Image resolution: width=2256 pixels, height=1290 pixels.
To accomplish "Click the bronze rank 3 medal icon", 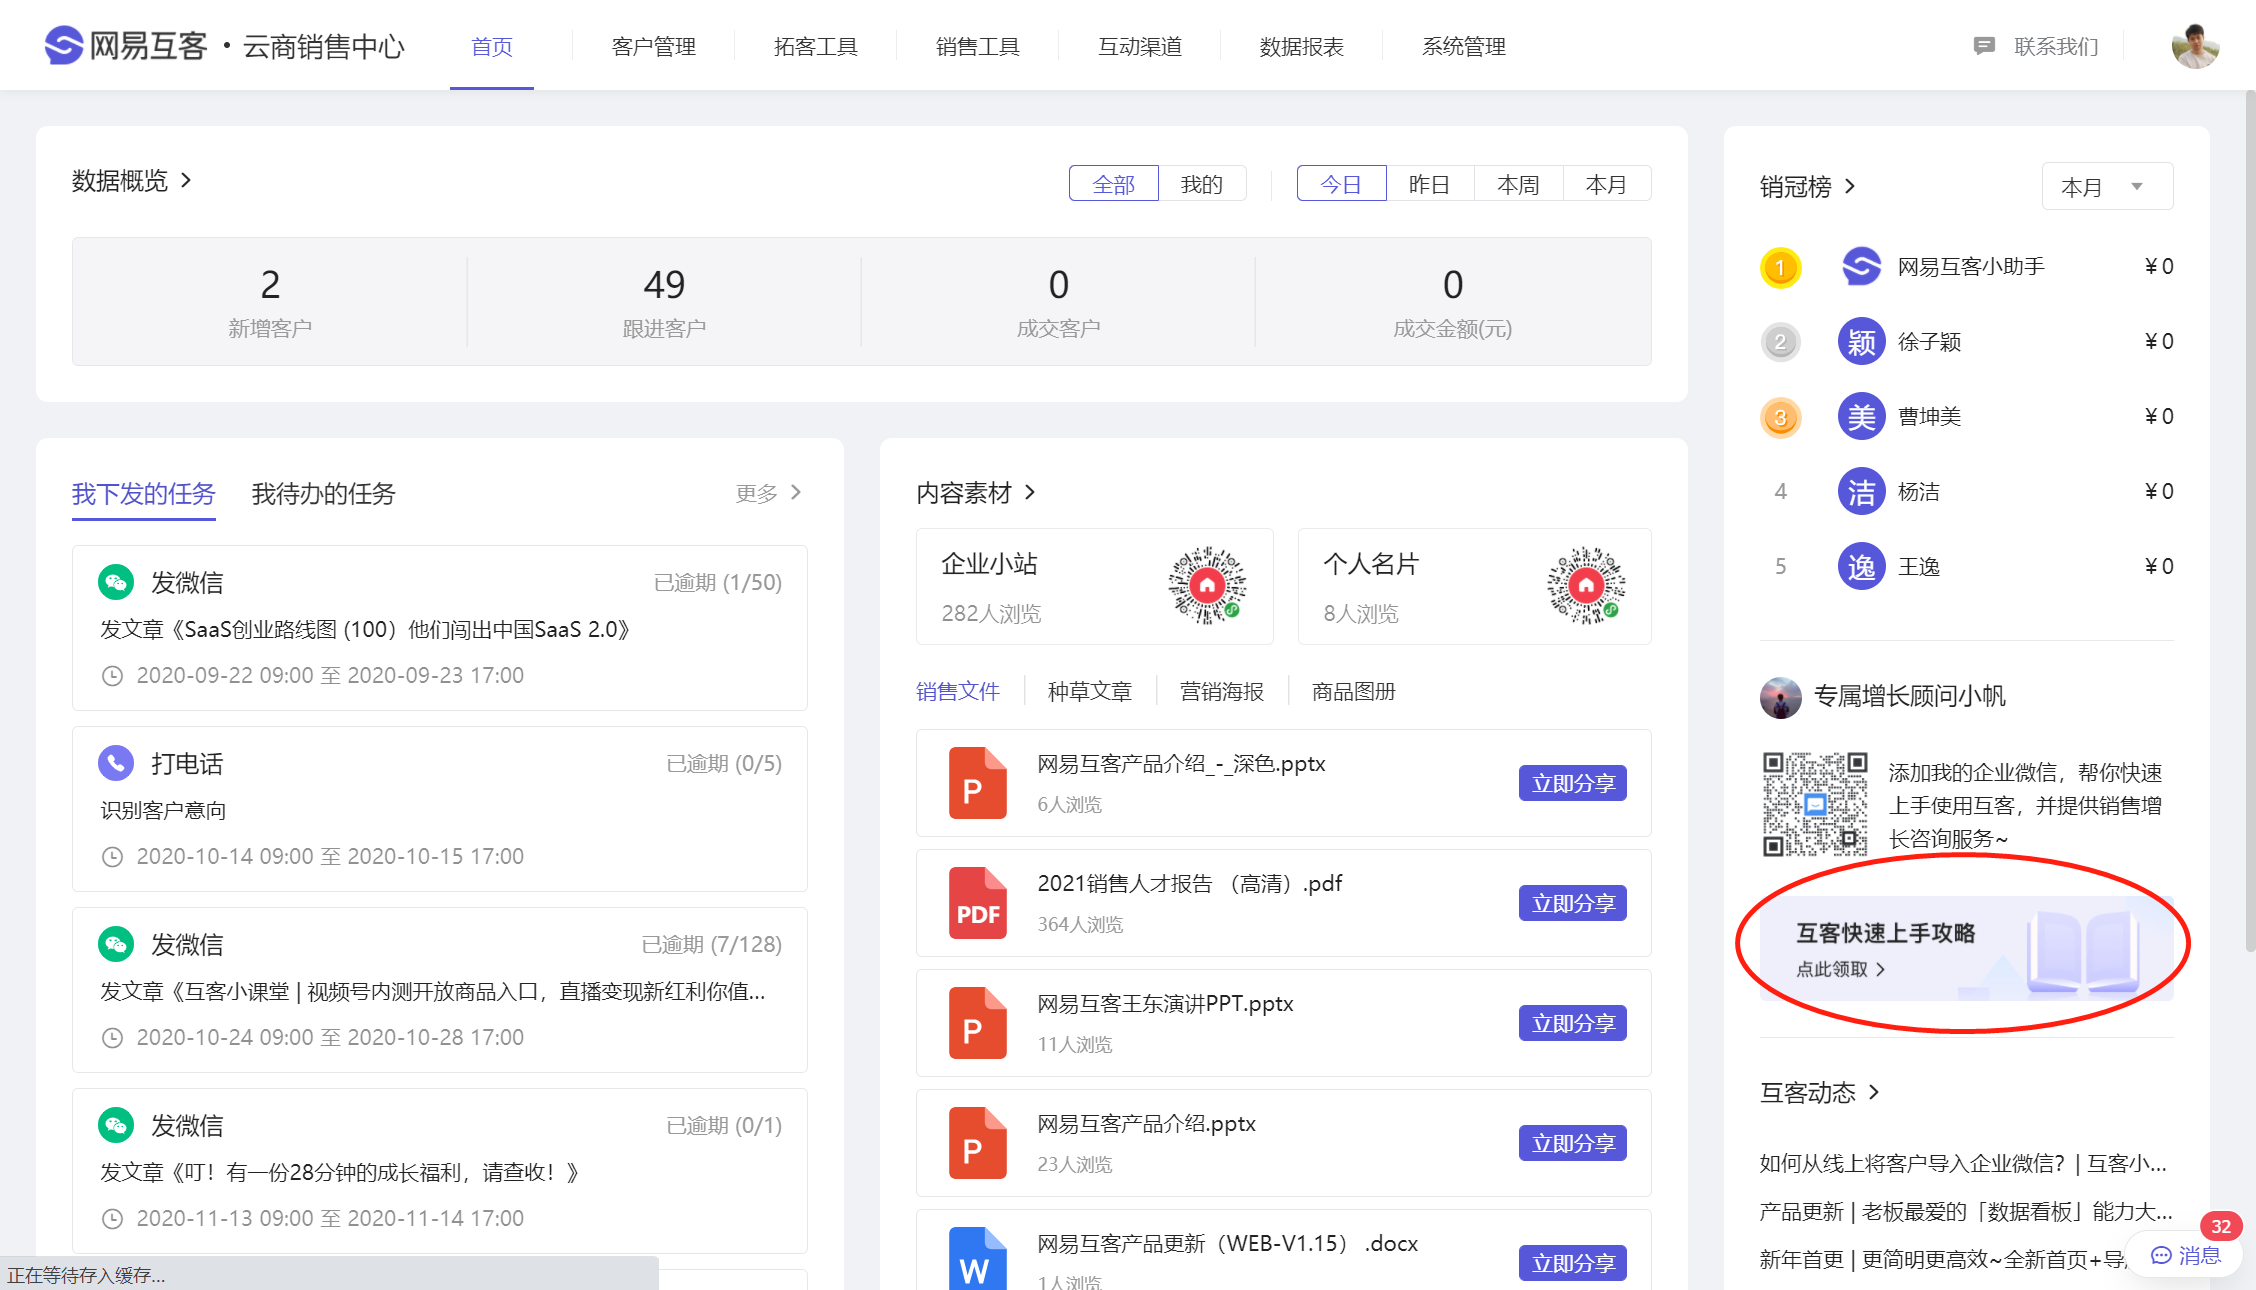I will 1780,417.
